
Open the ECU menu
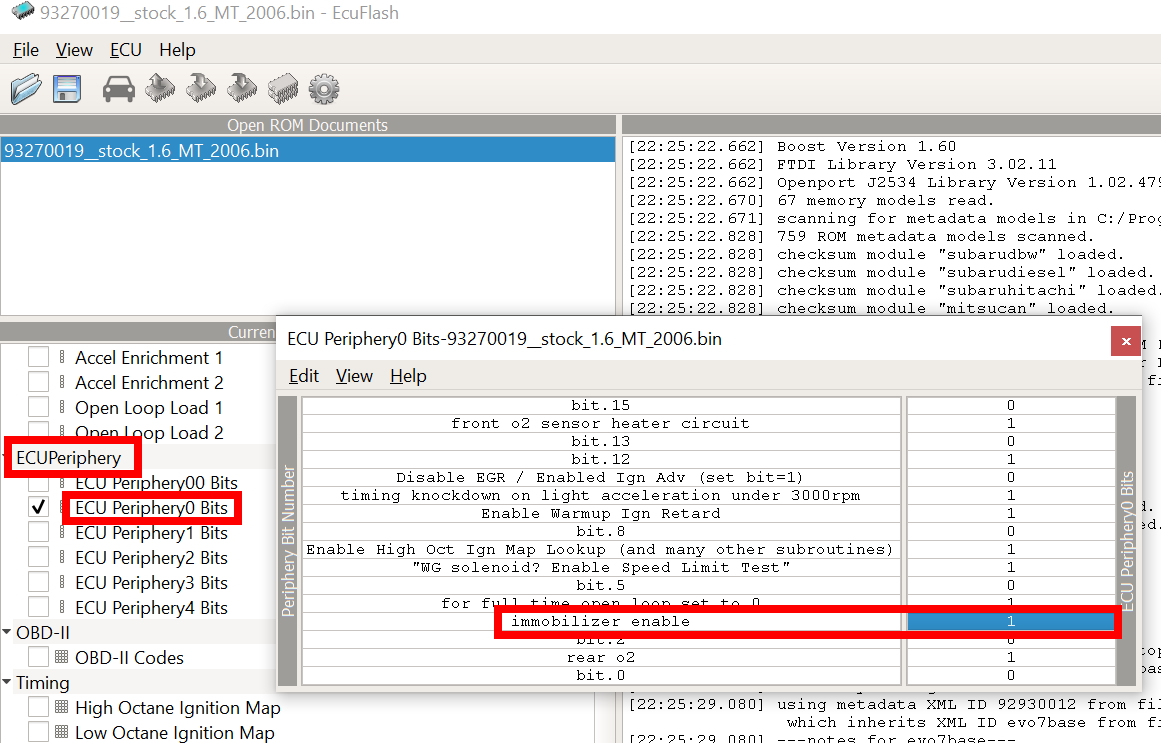click(126, 50)
